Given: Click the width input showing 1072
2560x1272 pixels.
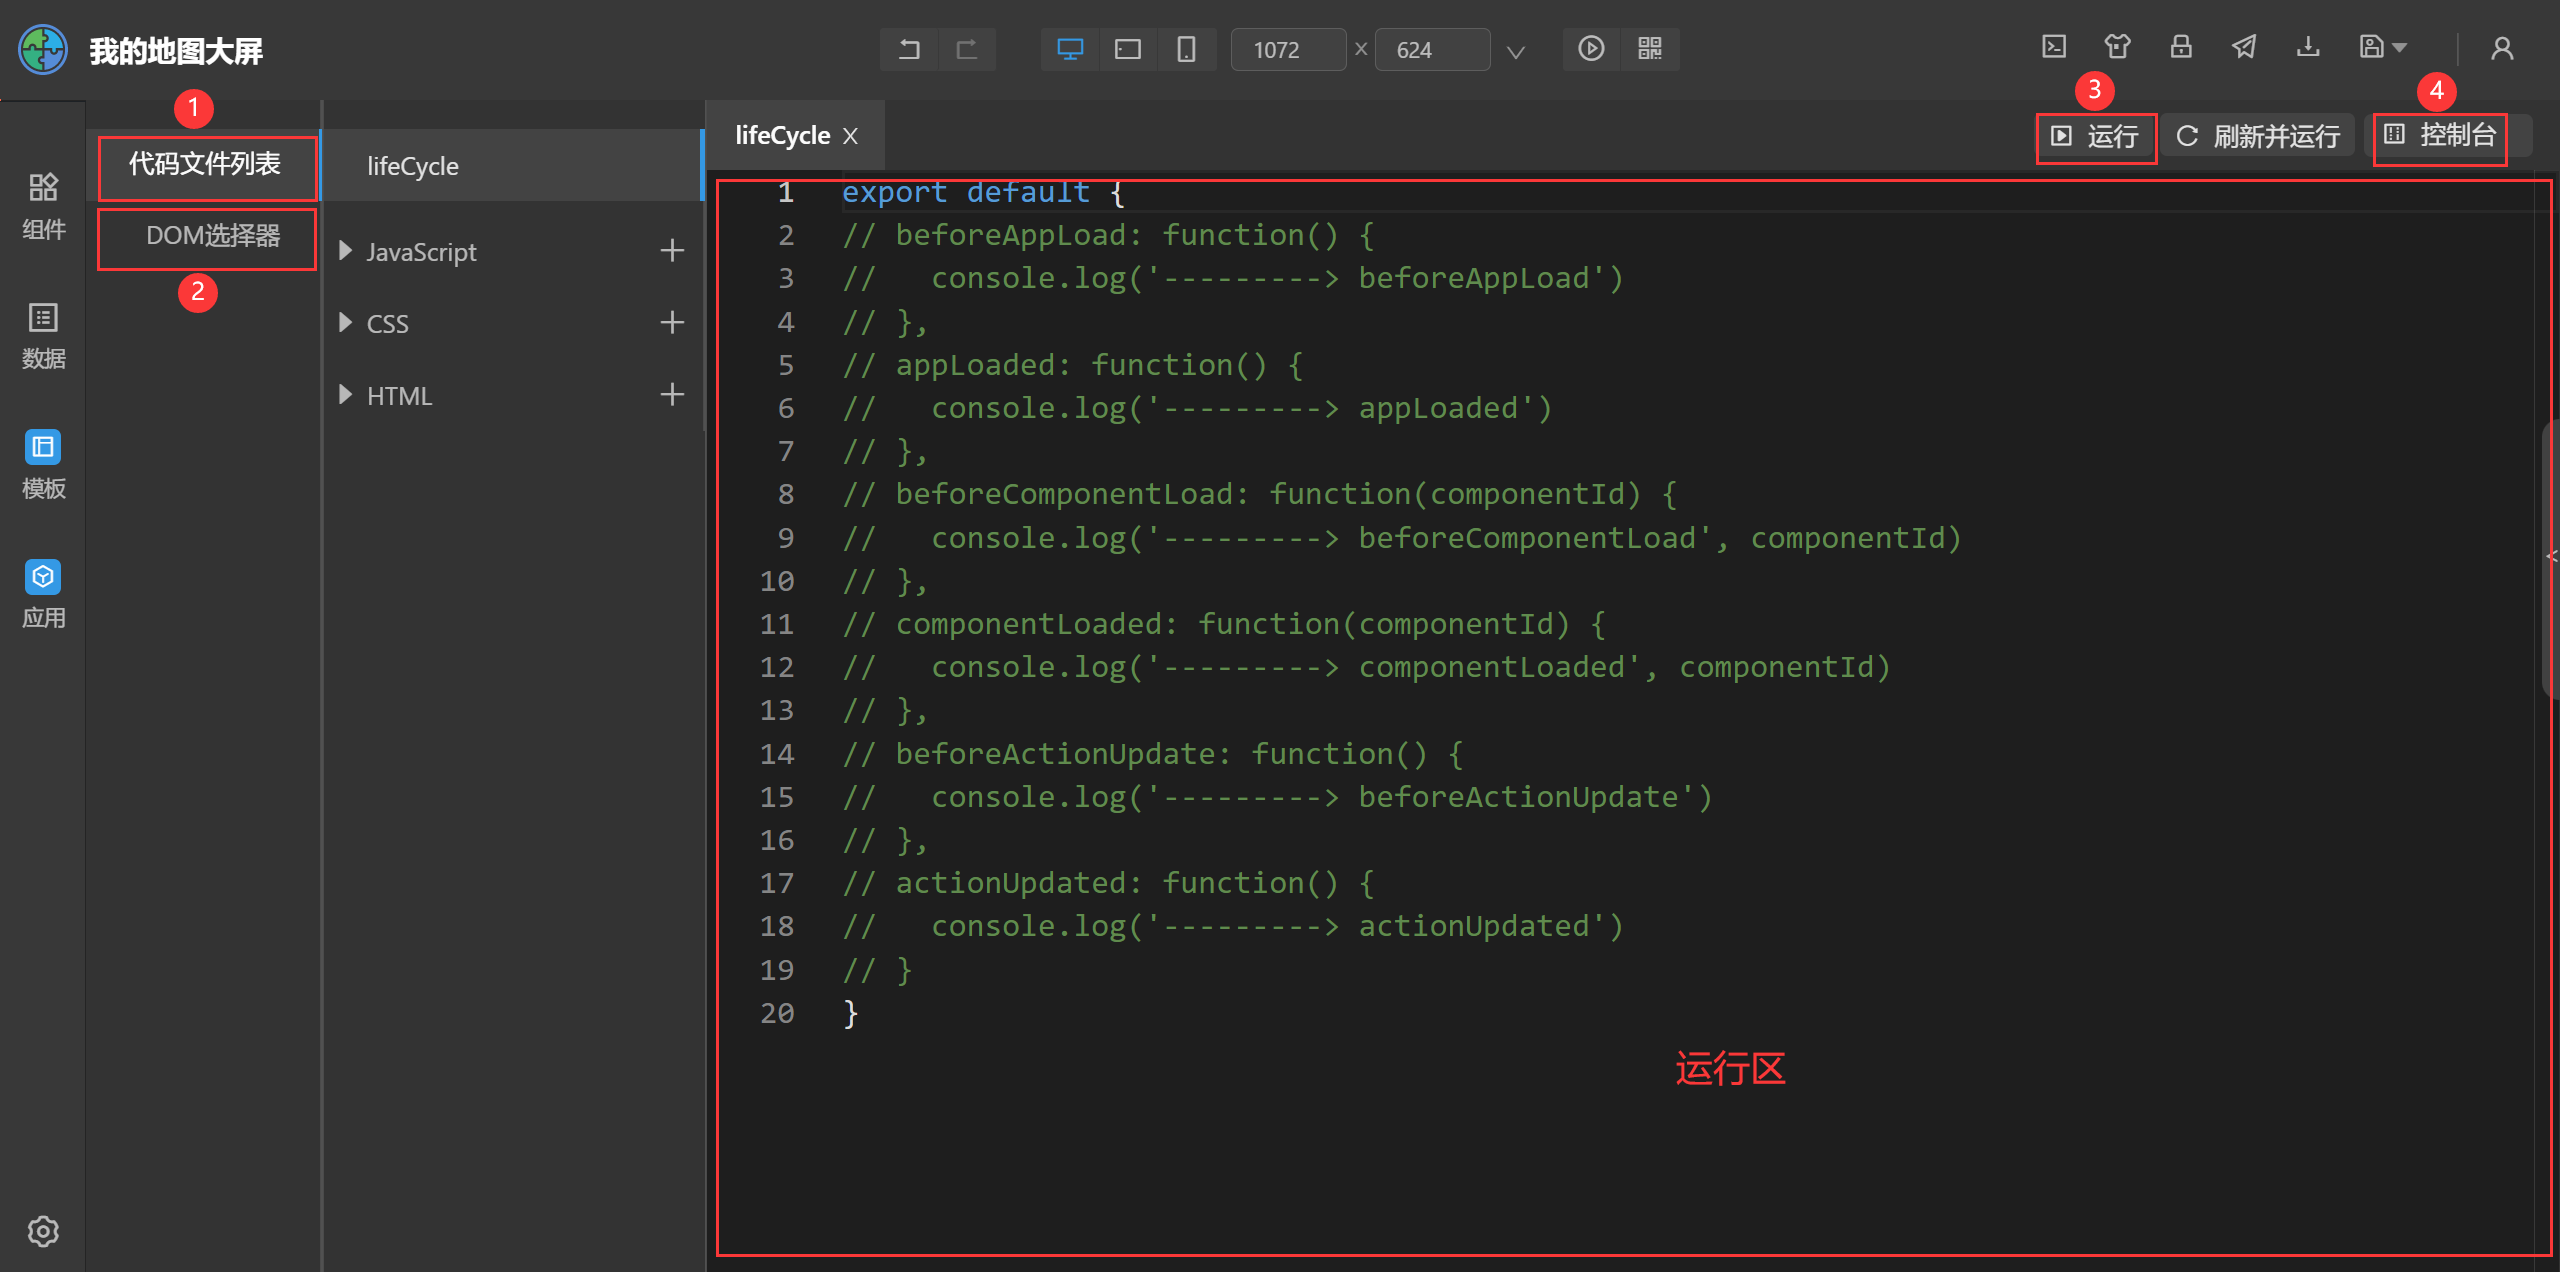Looking at the screenshot, I should click(1287, 50).
